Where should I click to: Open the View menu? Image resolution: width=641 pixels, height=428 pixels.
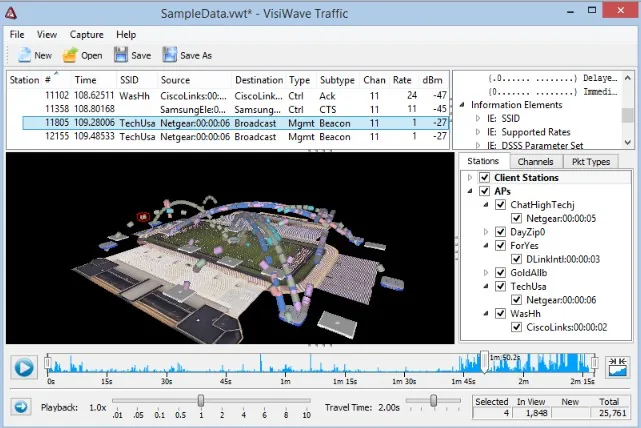tap(47, 34)
